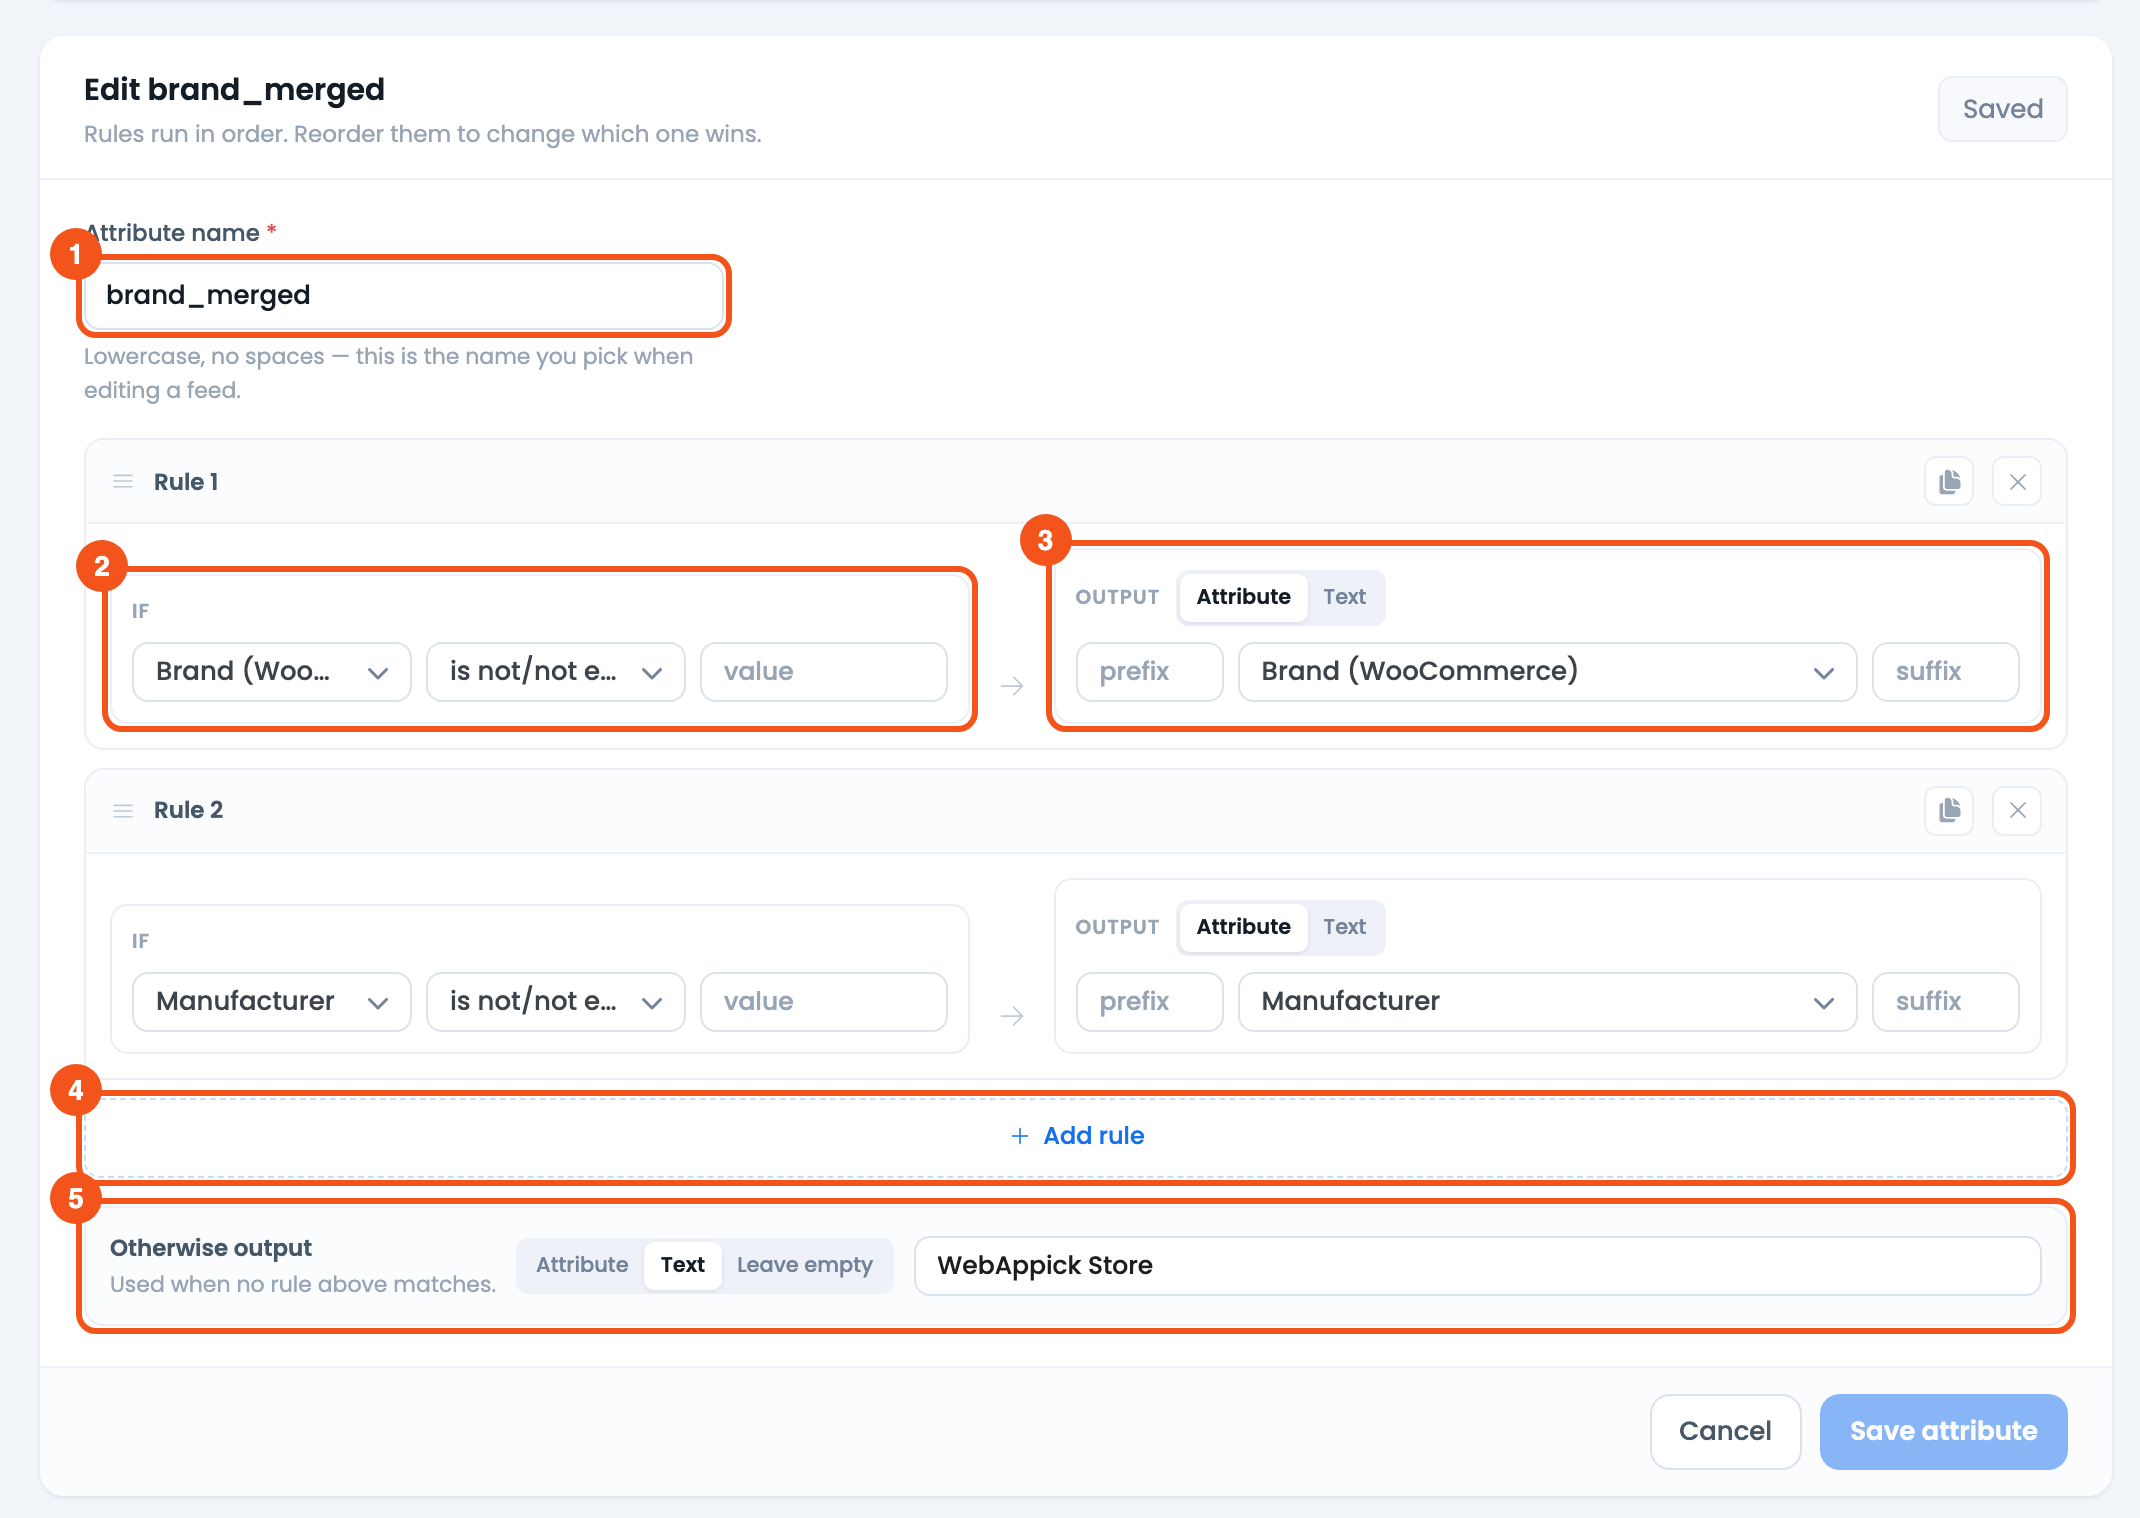Focus the Attribute name field brand_merged
This screenshot has width=2140, height=1518.
(x=404, y=296)
